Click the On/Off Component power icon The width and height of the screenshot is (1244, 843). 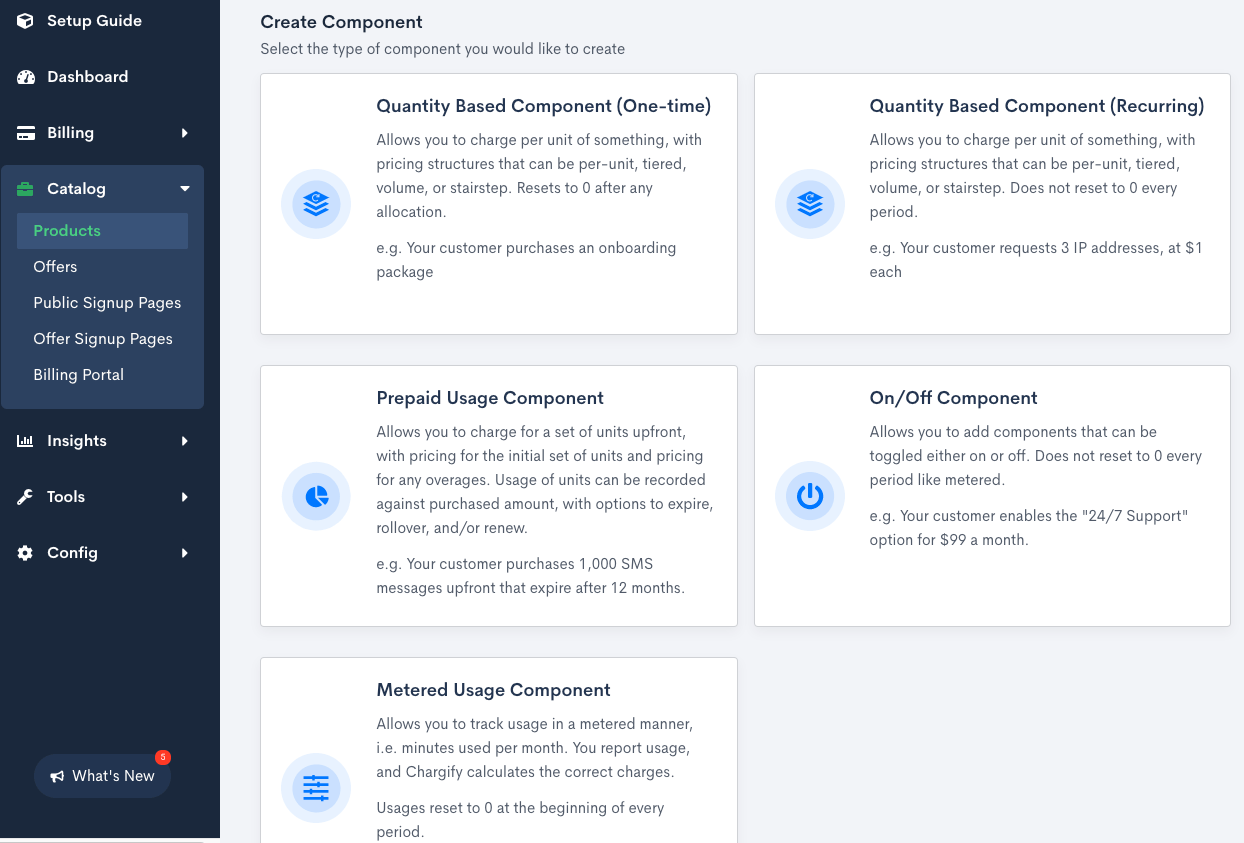click(x=809, y=496)
